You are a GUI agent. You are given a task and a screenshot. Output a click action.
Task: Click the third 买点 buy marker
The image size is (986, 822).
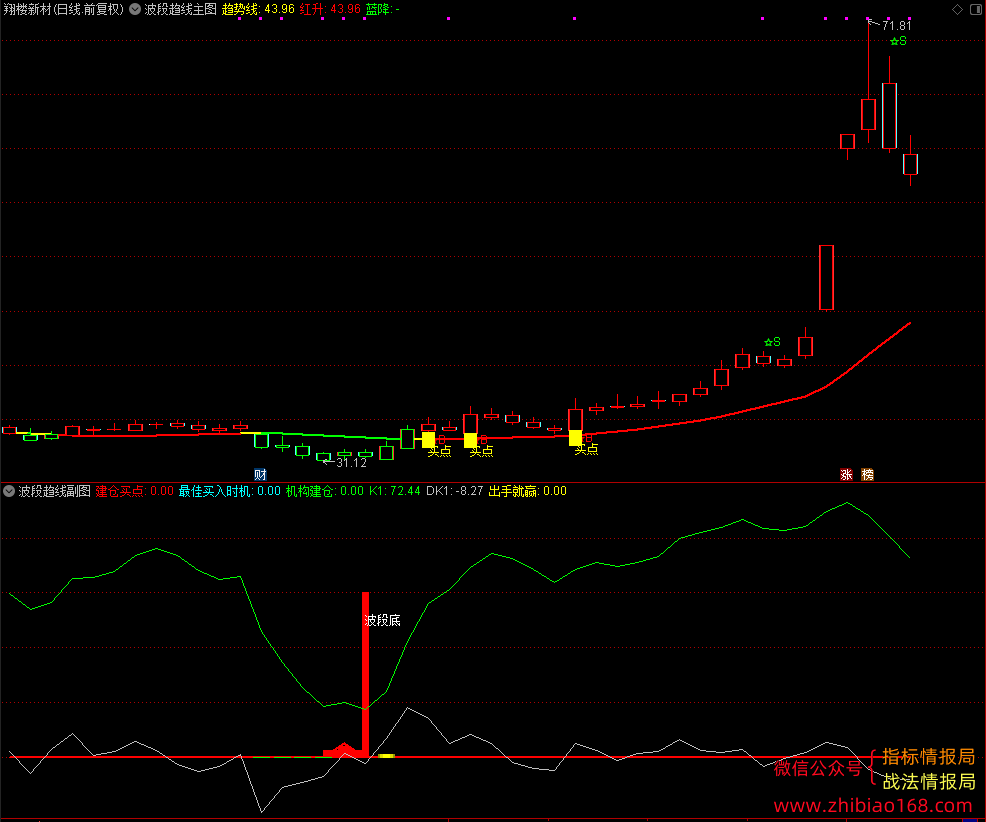point(586,449)
